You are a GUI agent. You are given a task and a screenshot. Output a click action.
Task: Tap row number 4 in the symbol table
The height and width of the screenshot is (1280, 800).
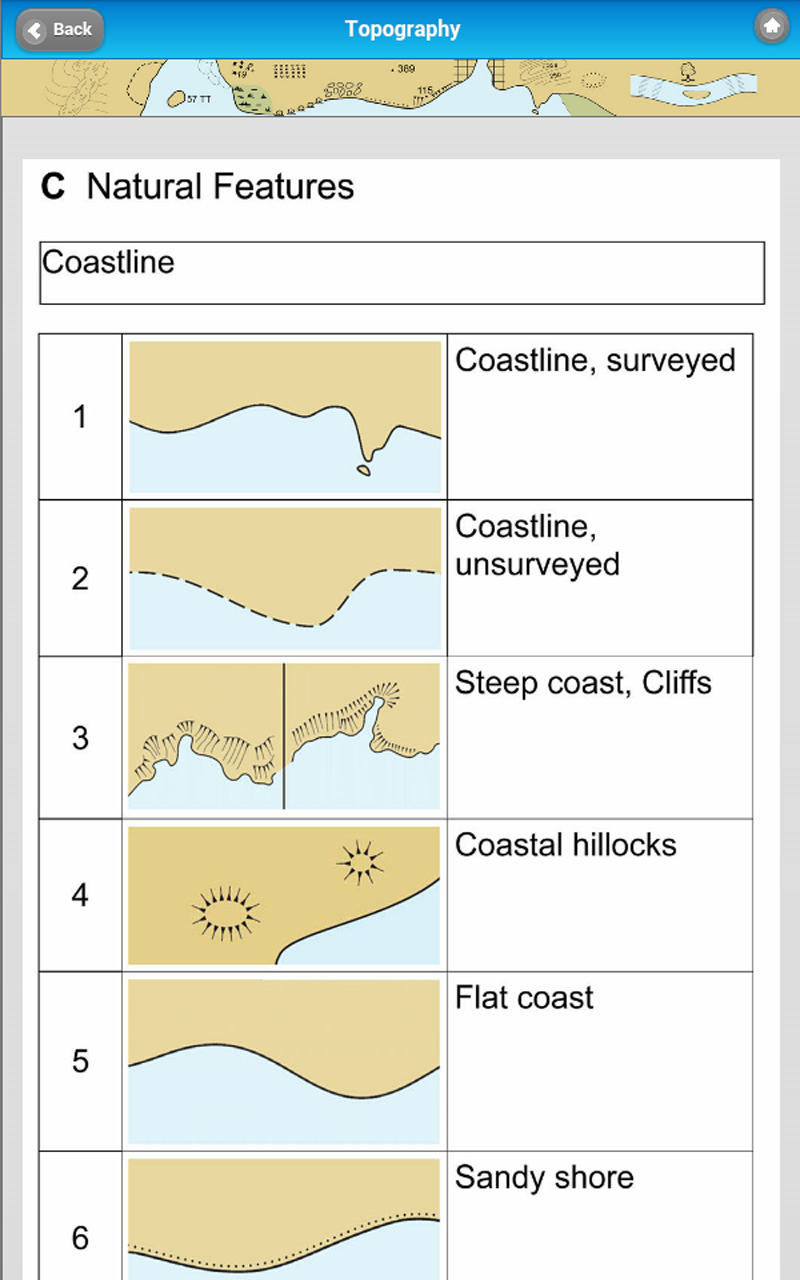pyautogui.click(x=79, y=895)
